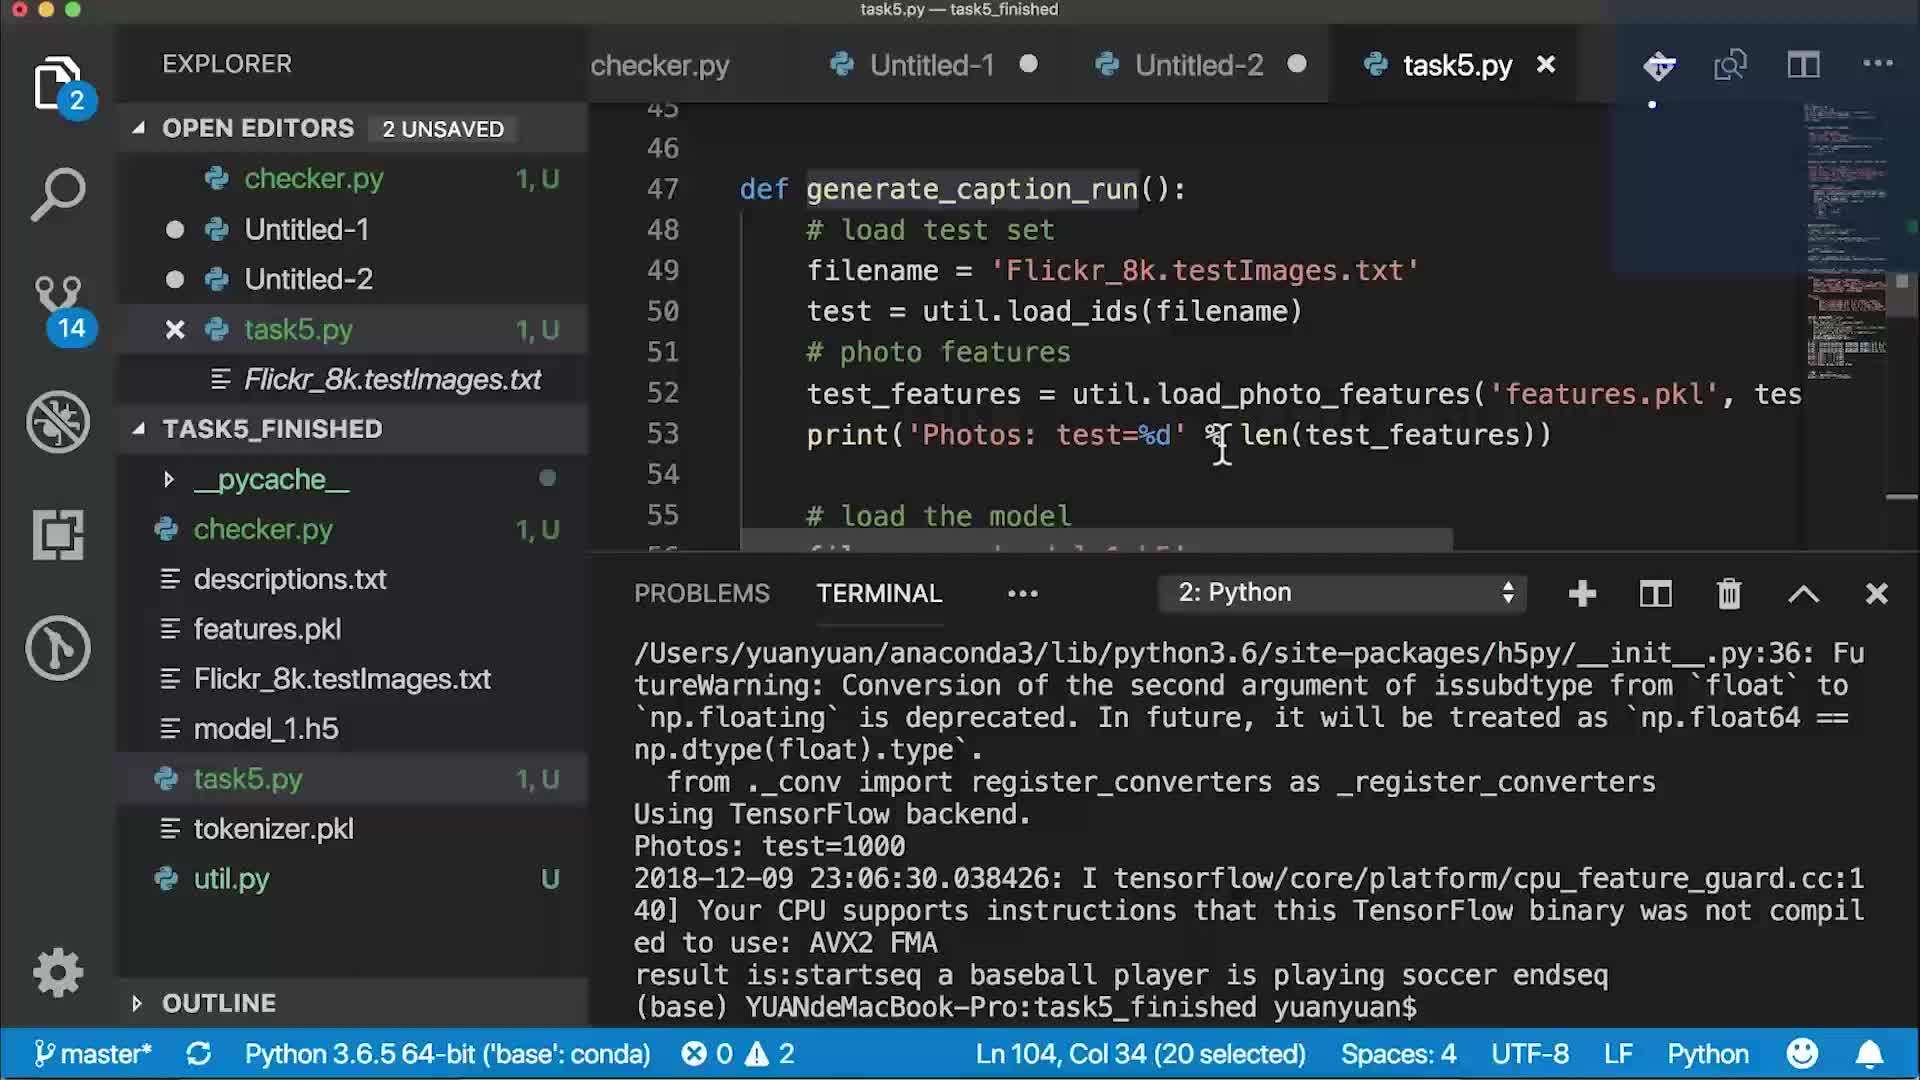Click the checker.py tab in editor
The height and width of the screenshot is (1080, 1920).
659,65
